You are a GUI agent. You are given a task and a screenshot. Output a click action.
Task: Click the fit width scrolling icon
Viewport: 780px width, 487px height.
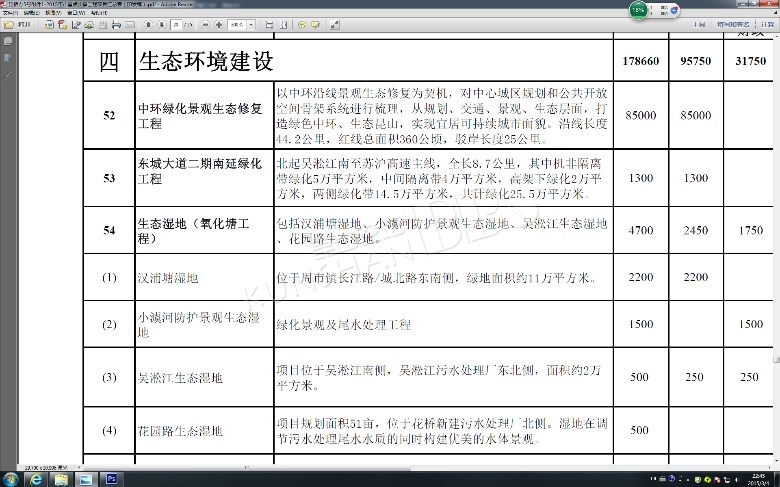(x=269, y=24)
